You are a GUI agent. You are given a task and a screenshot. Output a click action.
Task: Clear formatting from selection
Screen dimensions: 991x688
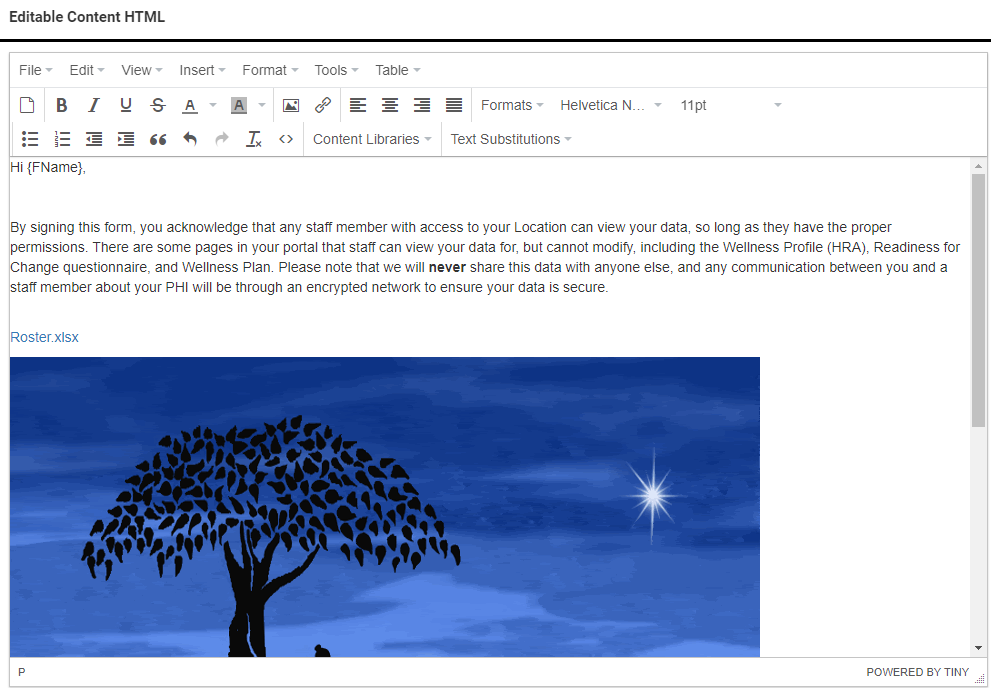(254, 139)
